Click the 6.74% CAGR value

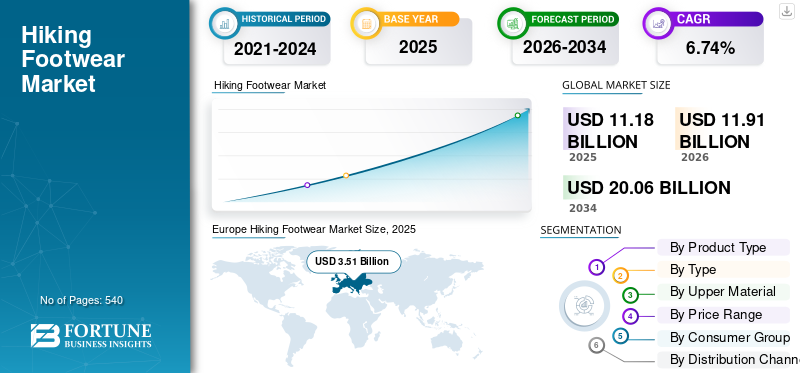coord(710,48)
